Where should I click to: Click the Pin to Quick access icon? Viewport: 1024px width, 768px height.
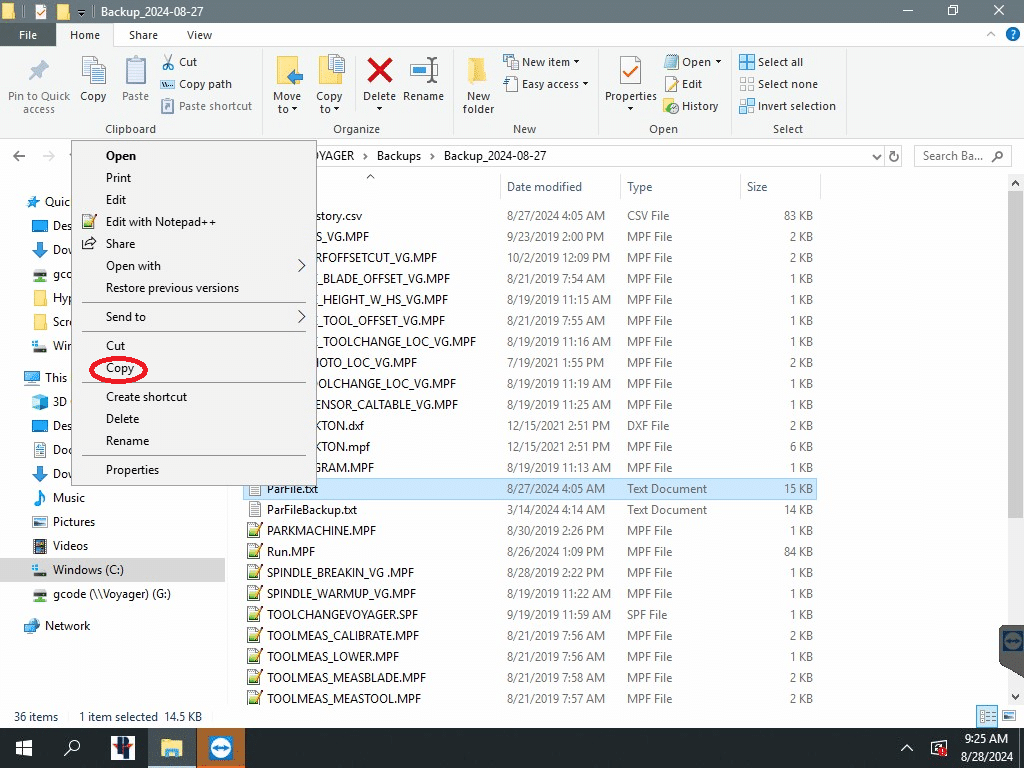39,84
